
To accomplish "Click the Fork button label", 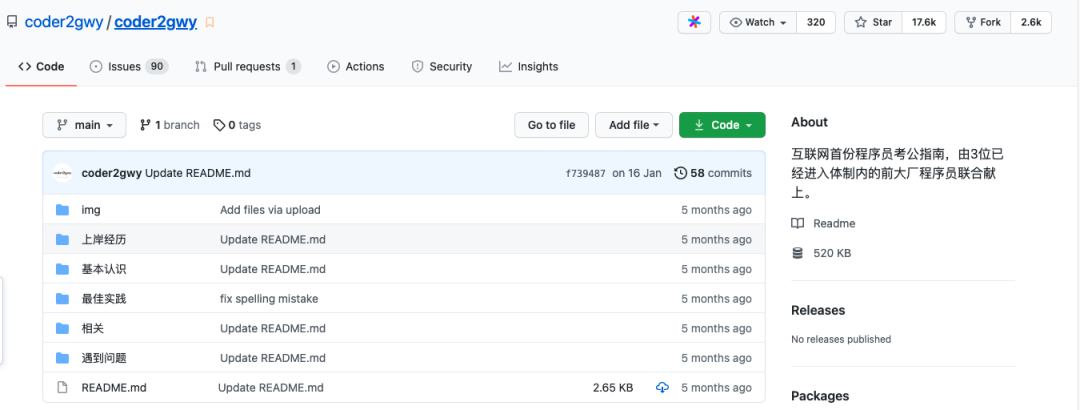I will [x=990, y=22].
